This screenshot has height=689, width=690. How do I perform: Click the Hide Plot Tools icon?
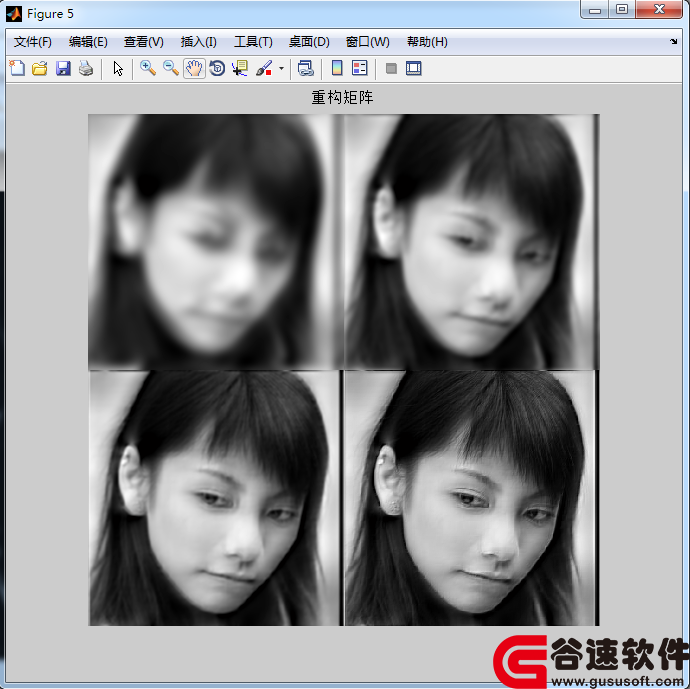[x=391, y=68]
